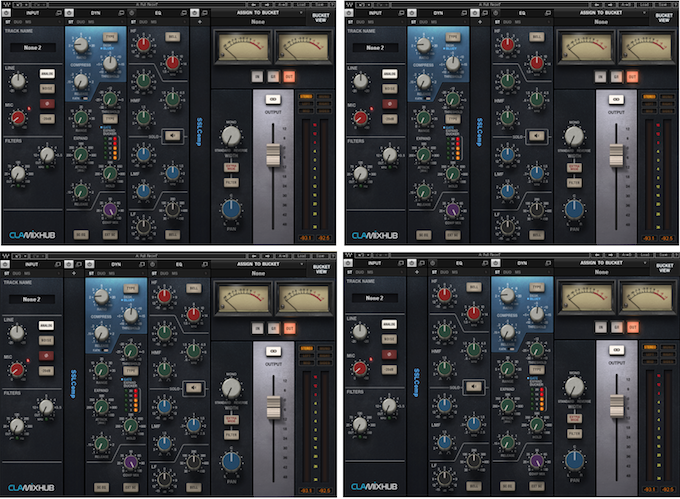Open SSLComp insert menu in bottom-left window

pyautogui.click(x=73, y=384)
